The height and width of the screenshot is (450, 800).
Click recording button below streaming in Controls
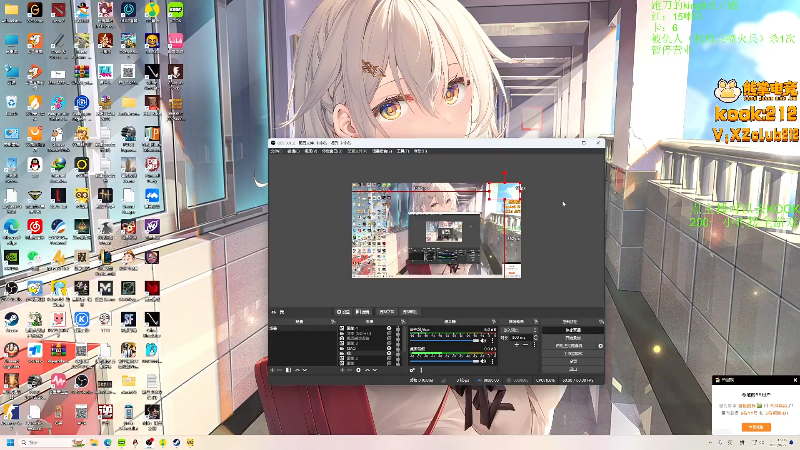pos(573,338)
